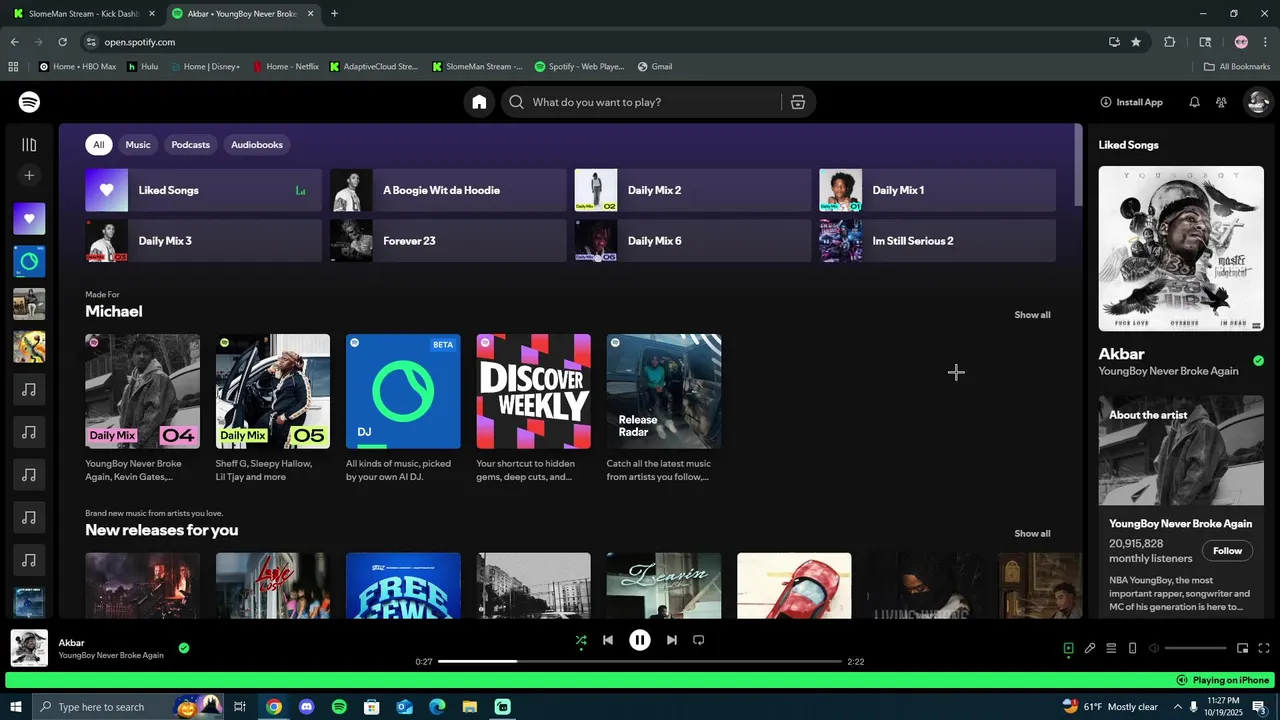Screen dimensions: 1280x720
Task: Open Windows Start menu
Action: 16,707
